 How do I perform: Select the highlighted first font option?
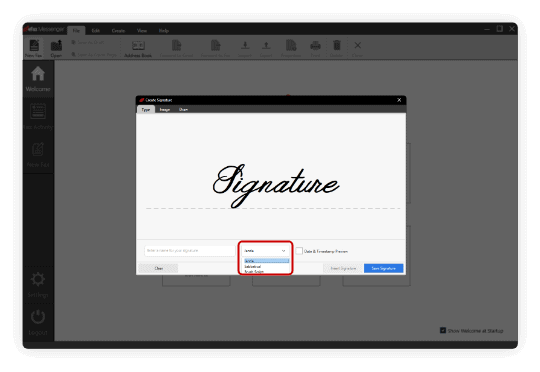(x=267, y=261)
